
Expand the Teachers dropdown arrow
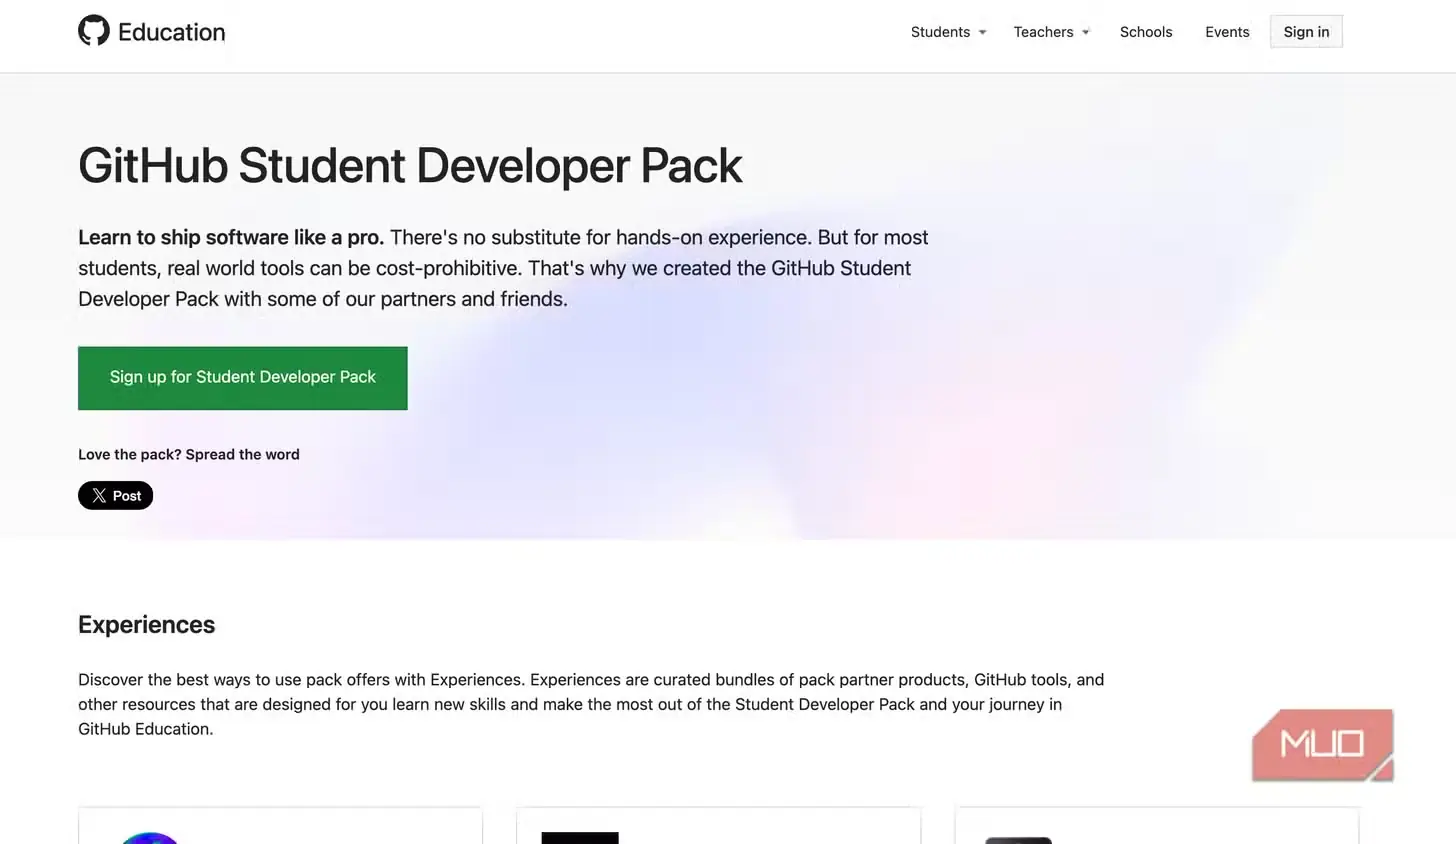1086,32
